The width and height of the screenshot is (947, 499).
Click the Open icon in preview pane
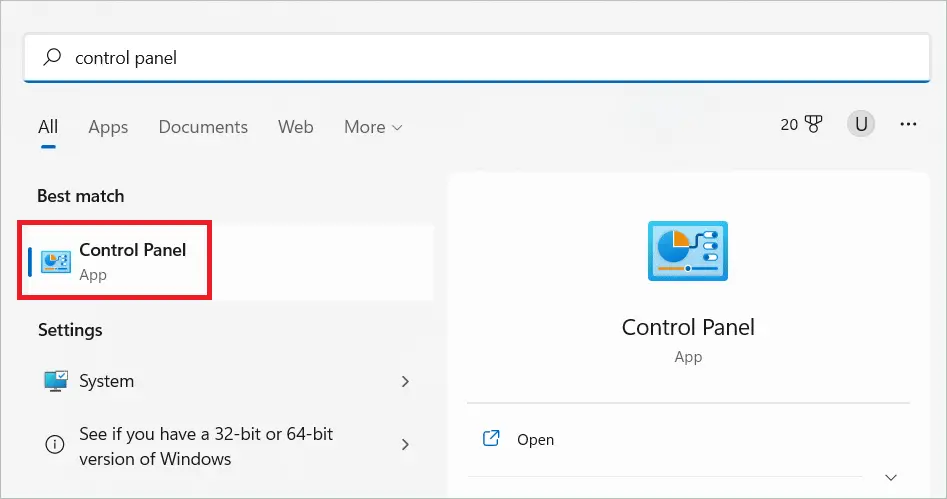[x=491, y=439]
